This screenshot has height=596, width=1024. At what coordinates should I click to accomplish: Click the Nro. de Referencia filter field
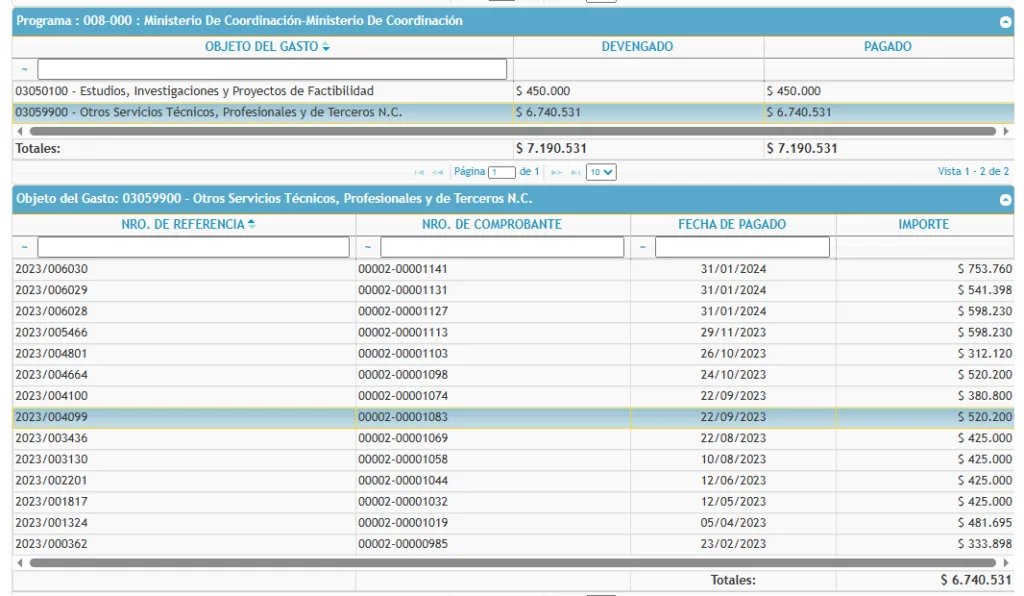193,247
